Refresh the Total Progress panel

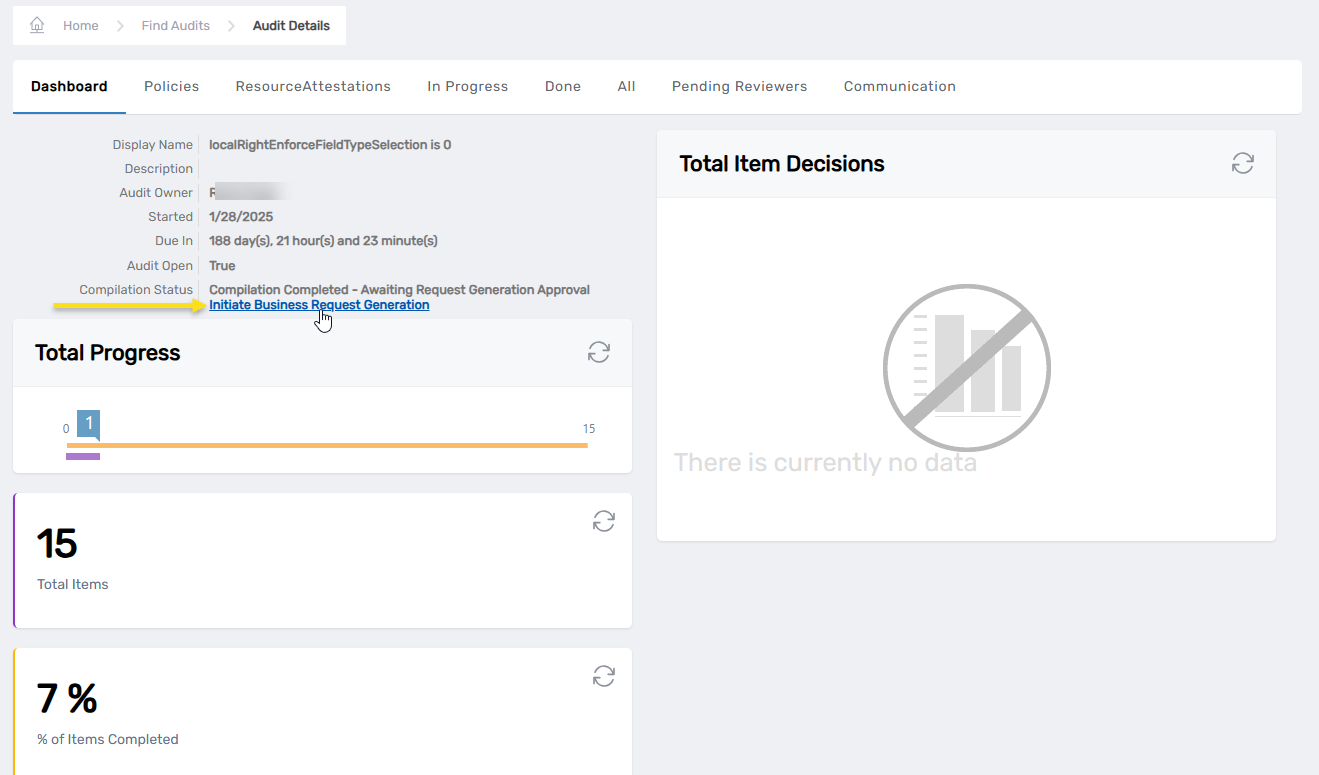(598, 352)
